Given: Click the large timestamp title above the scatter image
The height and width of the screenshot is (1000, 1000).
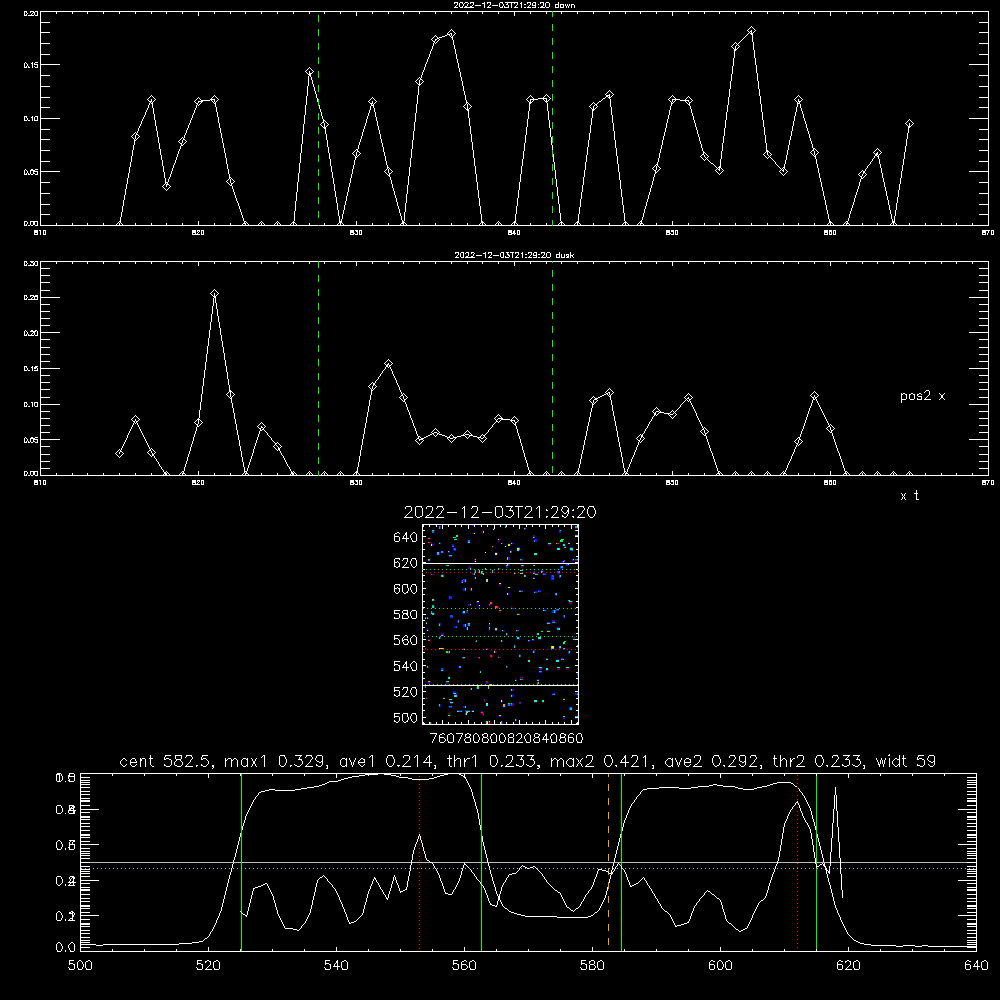Looking at the screenshot, I should (500, 512).
